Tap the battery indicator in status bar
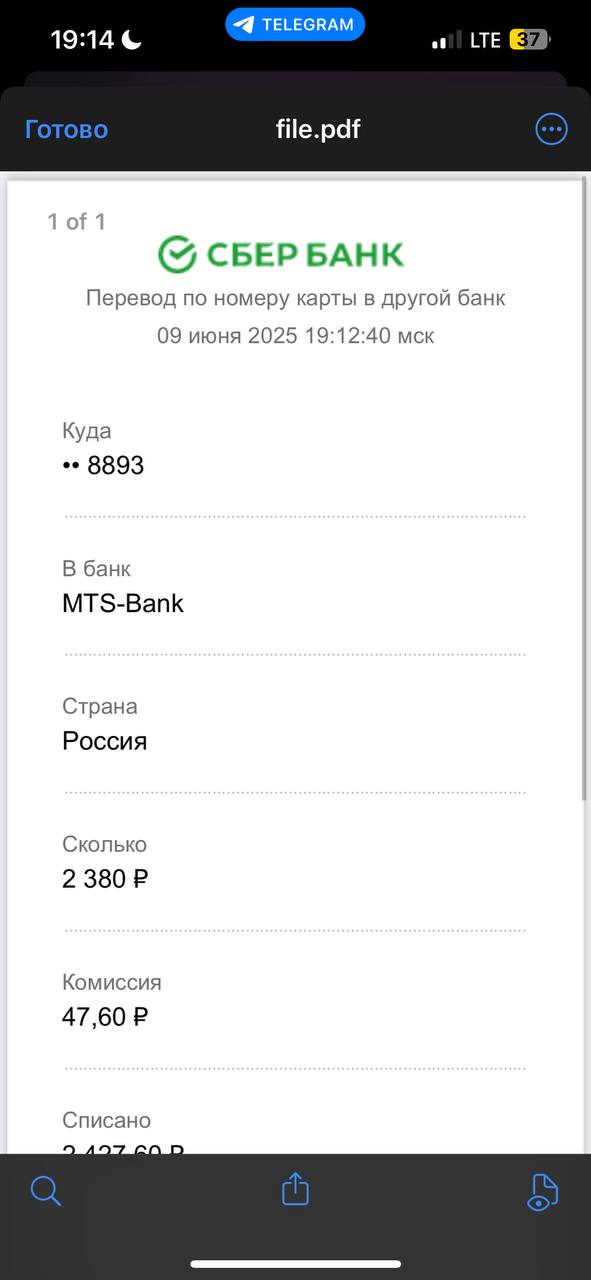 pos(529,40)
